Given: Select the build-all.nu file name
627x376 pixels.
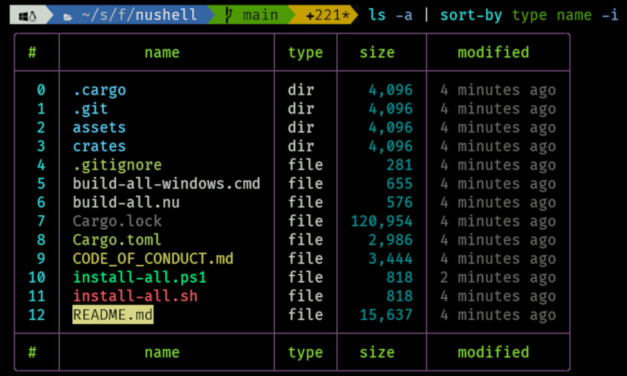Looking at the screenshot, I should point(126,202).
